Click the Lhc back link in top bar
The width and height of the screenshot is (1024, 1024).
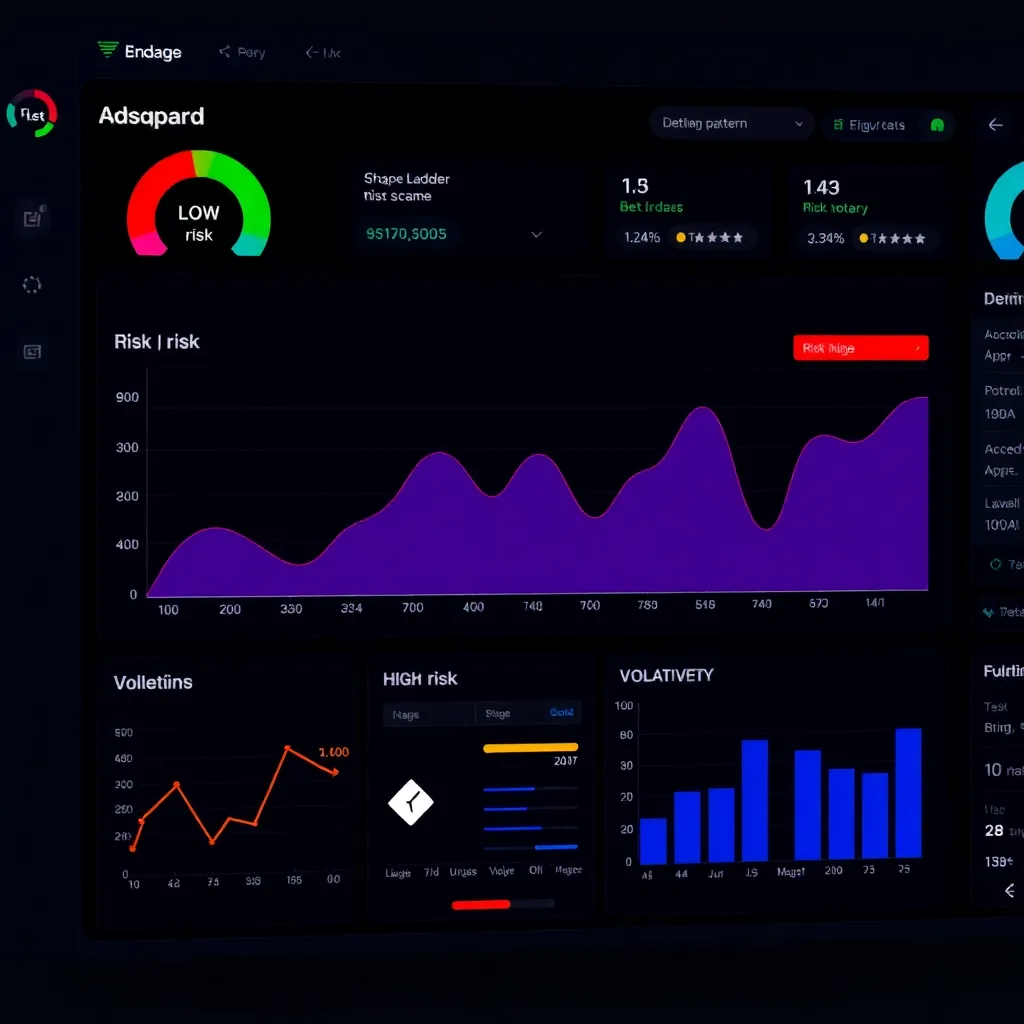(323, 52)
